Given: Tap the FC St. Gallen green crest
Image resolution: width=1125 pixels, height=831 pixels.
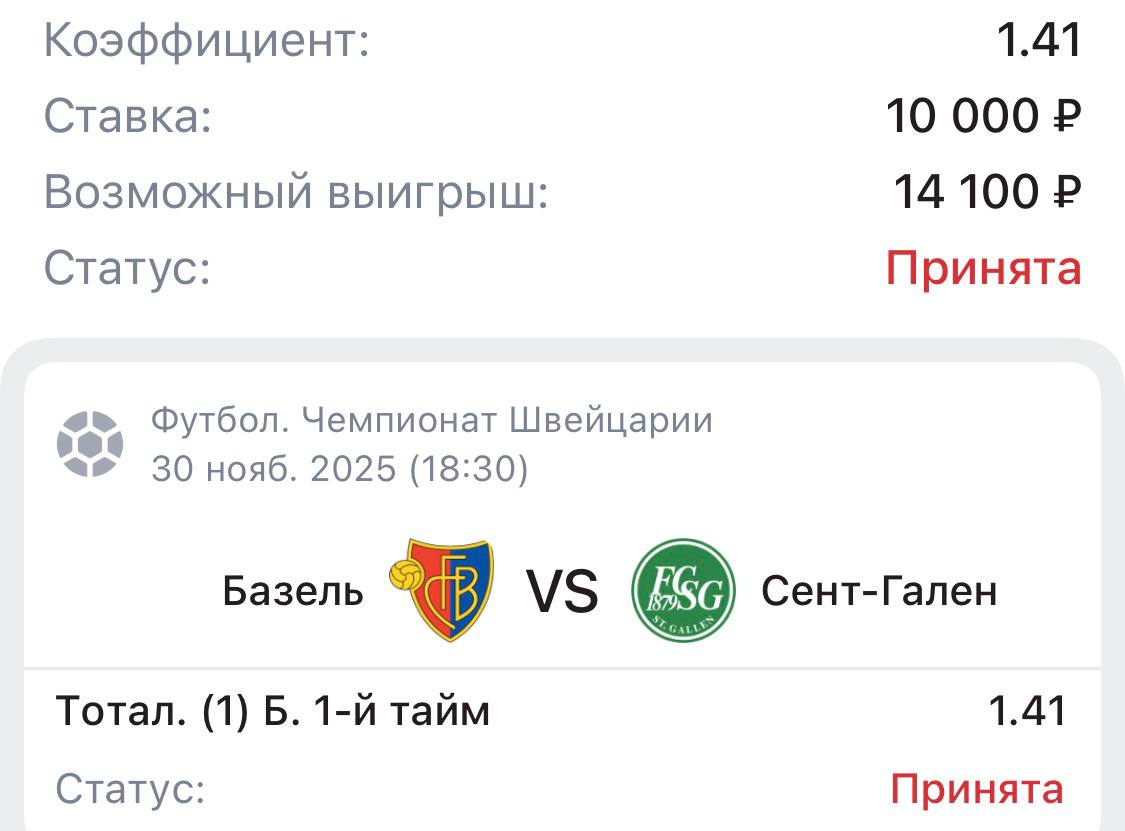Looking at the screenshot, I should tap(684, 590).
